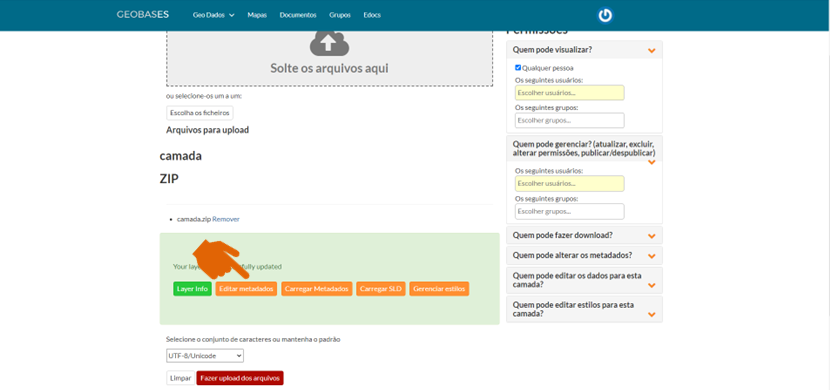Focus Escolher usuários field under gerenciar

tap(570, 184)
